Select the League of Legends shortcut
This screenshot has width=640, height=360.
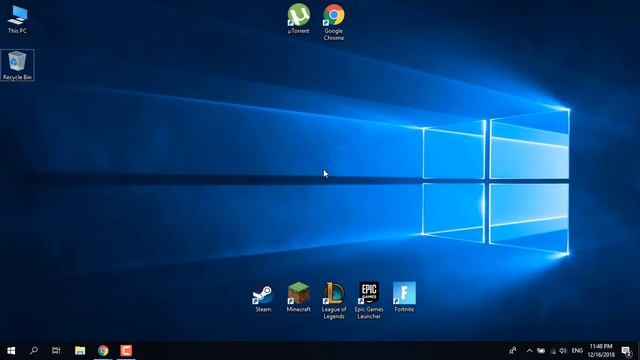pos(333,300)
